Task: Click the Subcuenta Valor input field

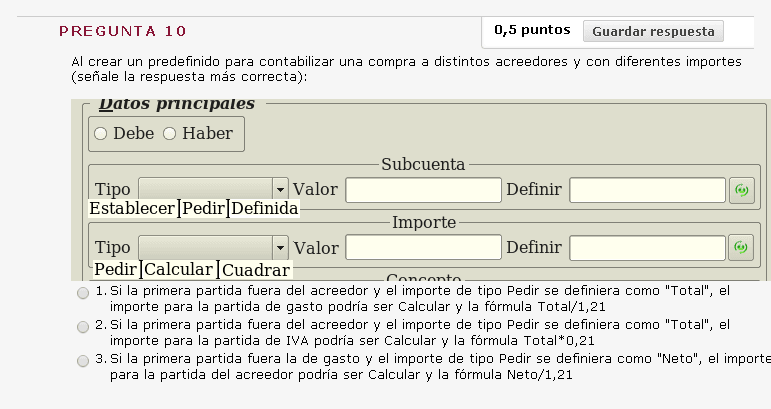Action: pyautogui.click(x=423, y=189)
